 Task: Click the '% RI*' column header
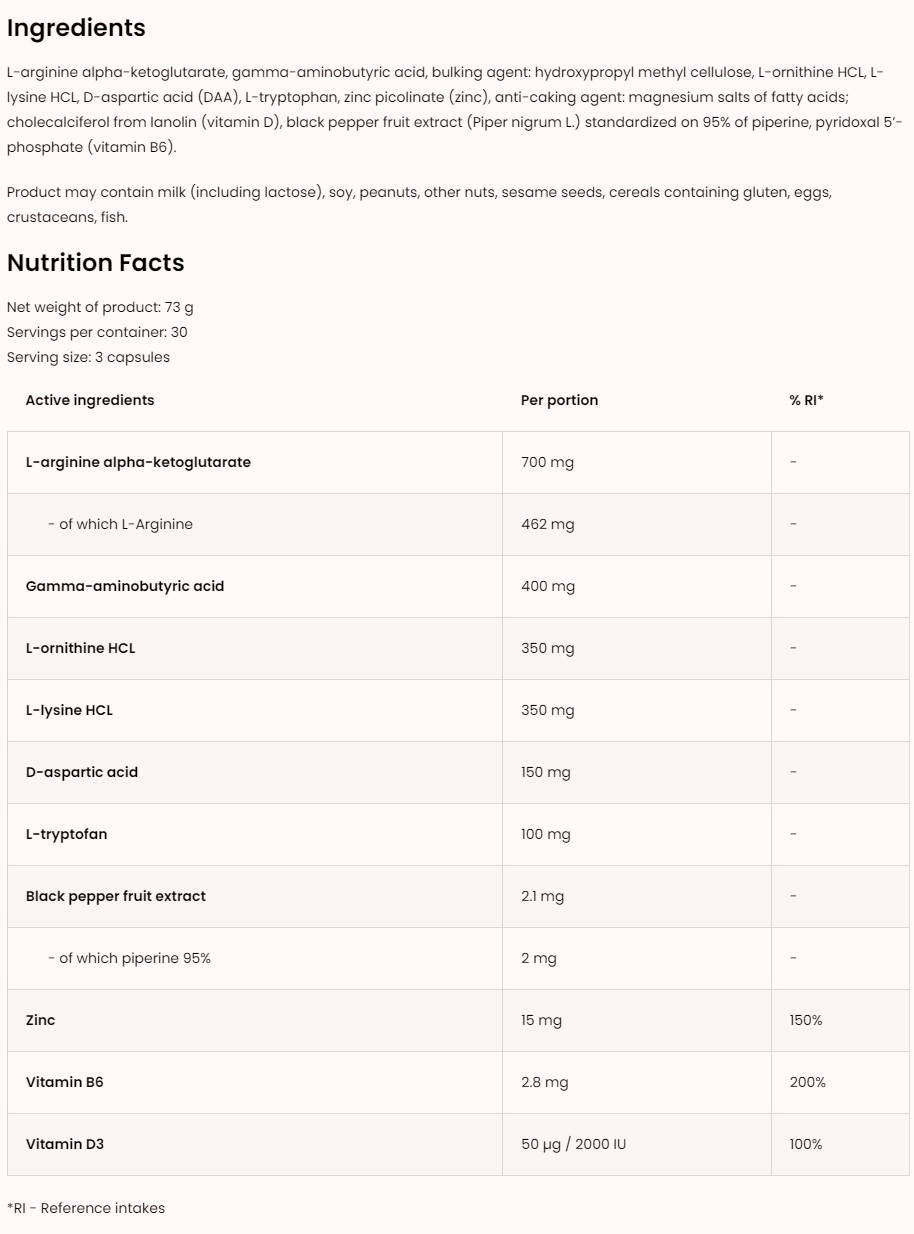click(x=806, y=400)
